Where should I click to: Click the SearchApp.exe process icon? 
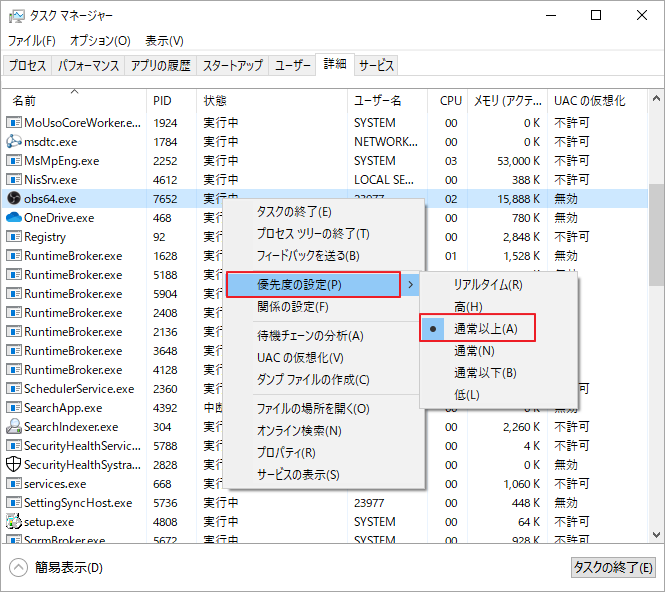14,408
